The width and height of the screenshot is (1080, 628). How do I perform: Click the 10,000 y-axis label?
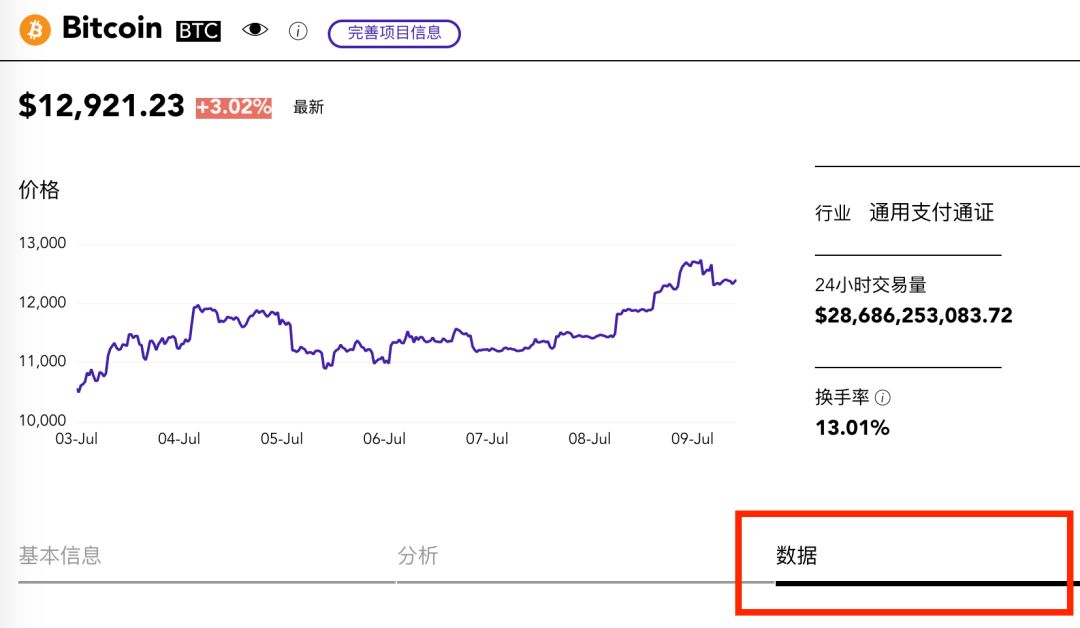[42, 420]
